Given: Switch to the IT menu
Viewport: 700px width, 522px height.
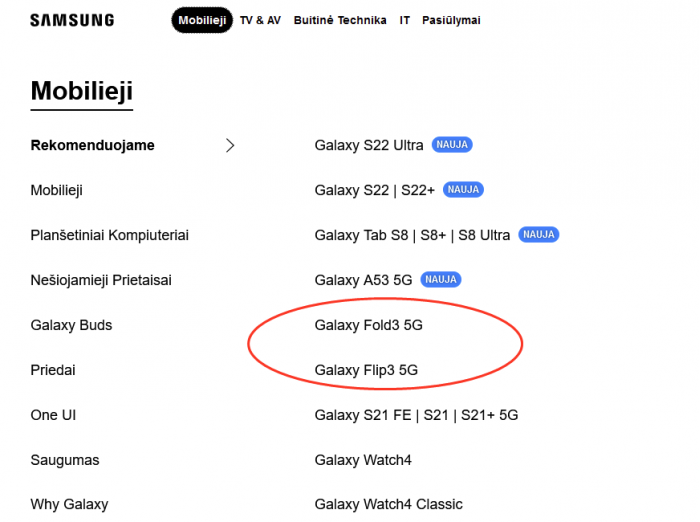Looking at the screenshot, I should tap(405, 20).
